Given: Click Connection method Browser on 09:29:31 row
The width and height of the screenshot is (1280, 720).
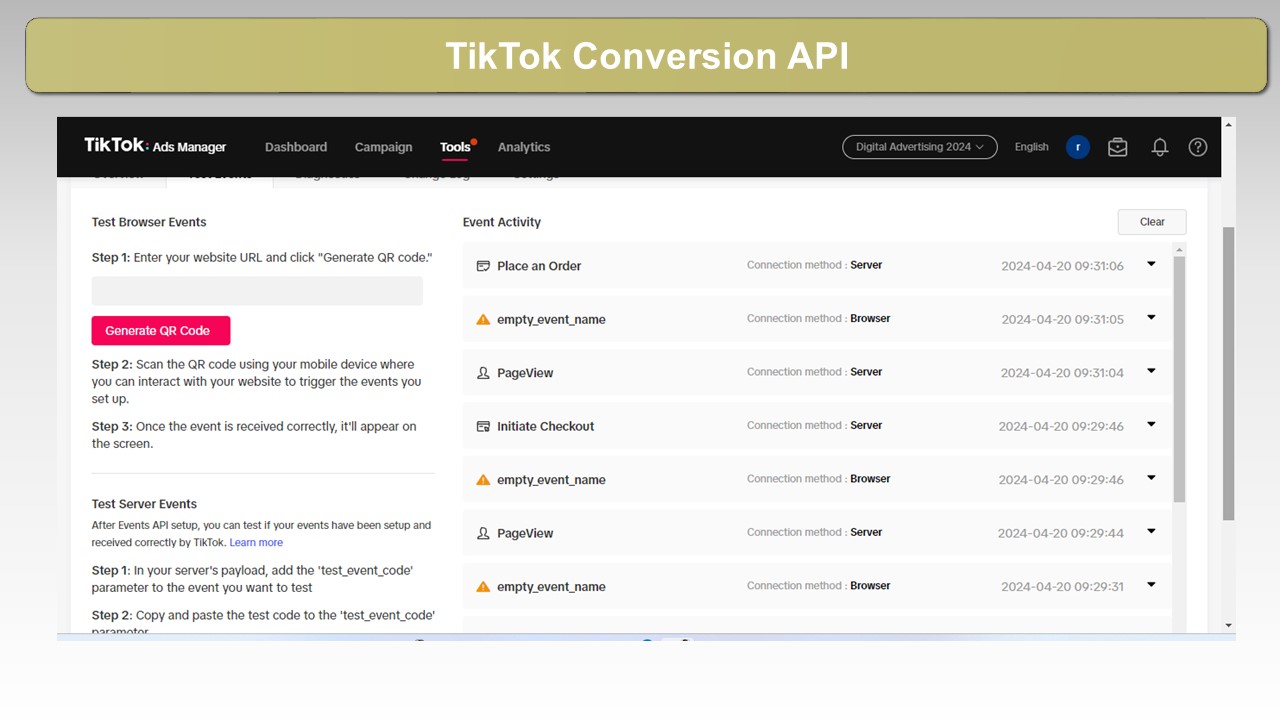Looking at the screenshot, I should tap(818, 585).
